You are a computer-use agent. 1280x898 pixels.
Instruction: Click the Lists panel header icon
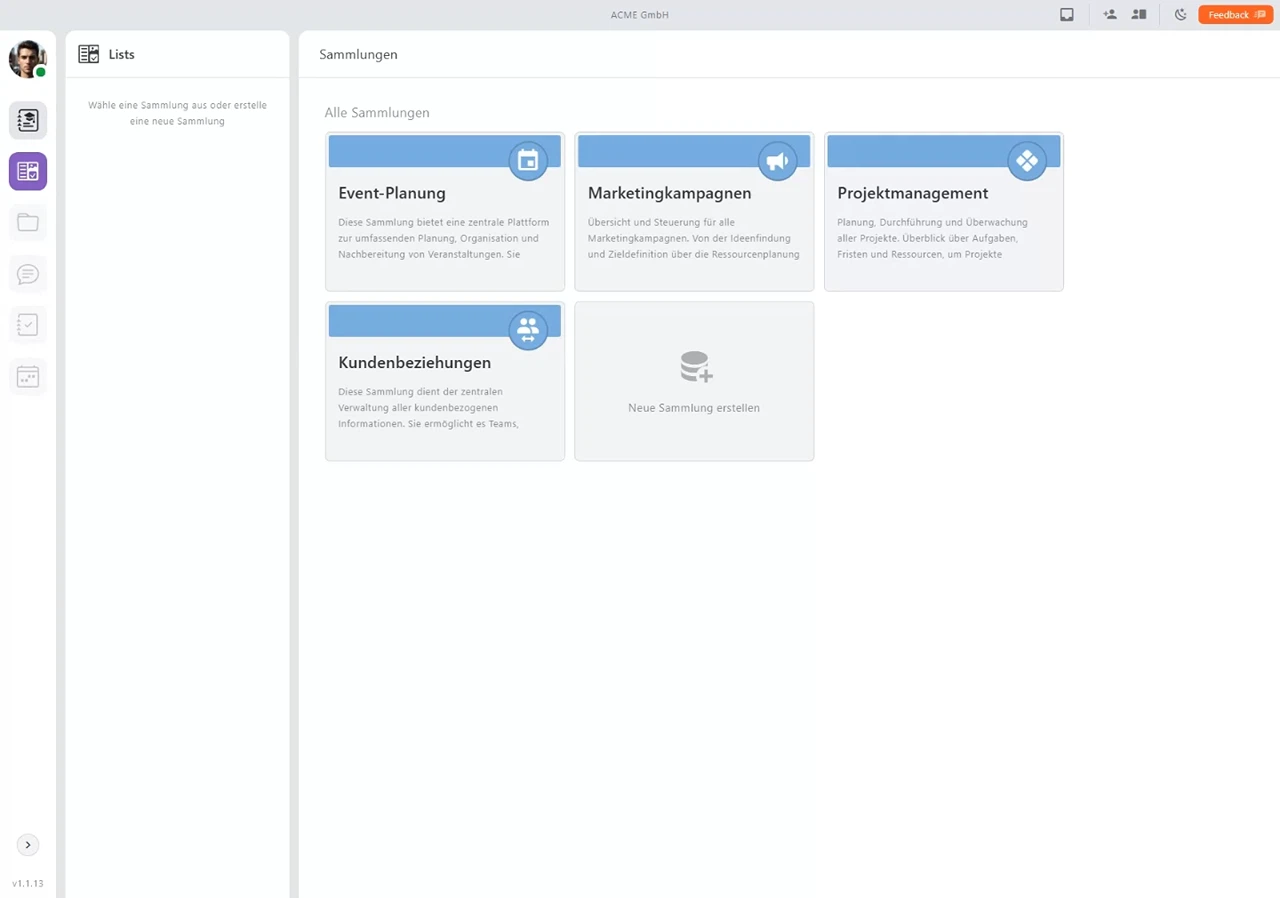coord(89,55)
